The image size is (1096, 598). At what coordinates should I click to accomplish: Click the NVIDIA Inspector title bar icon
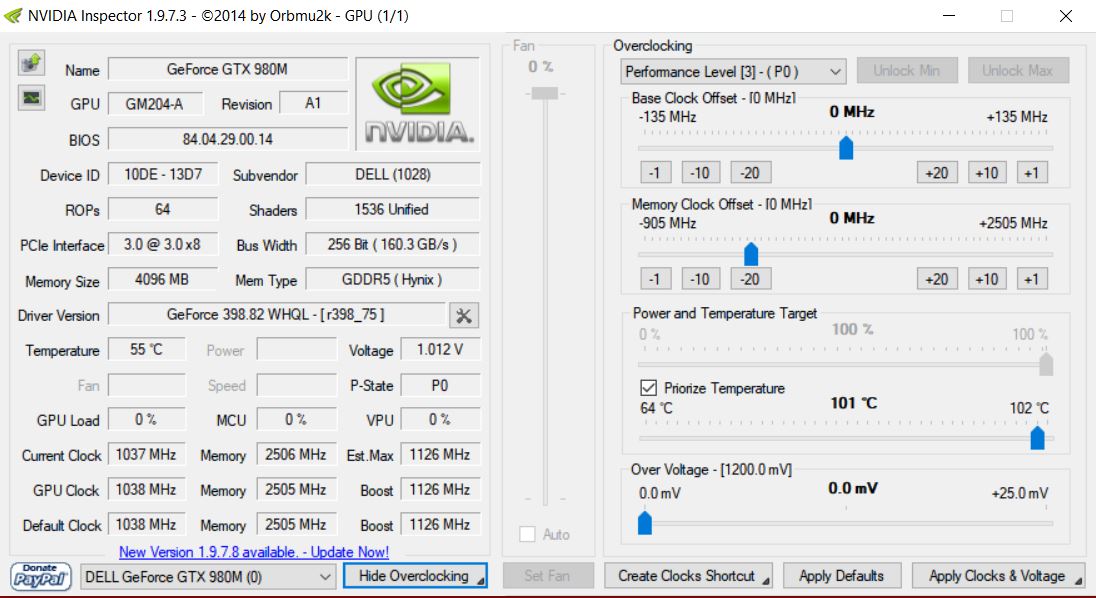[x=13, y=15]
